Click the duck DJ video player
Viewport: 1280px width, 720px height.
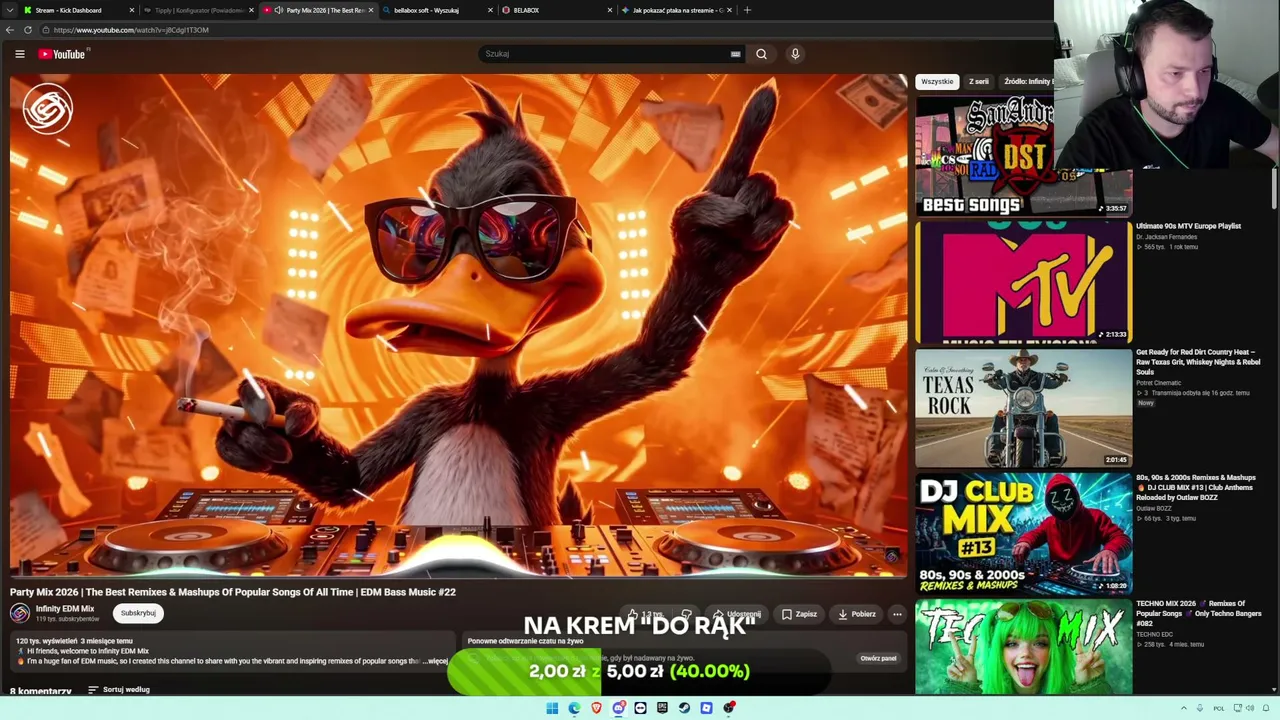[458, 326]
